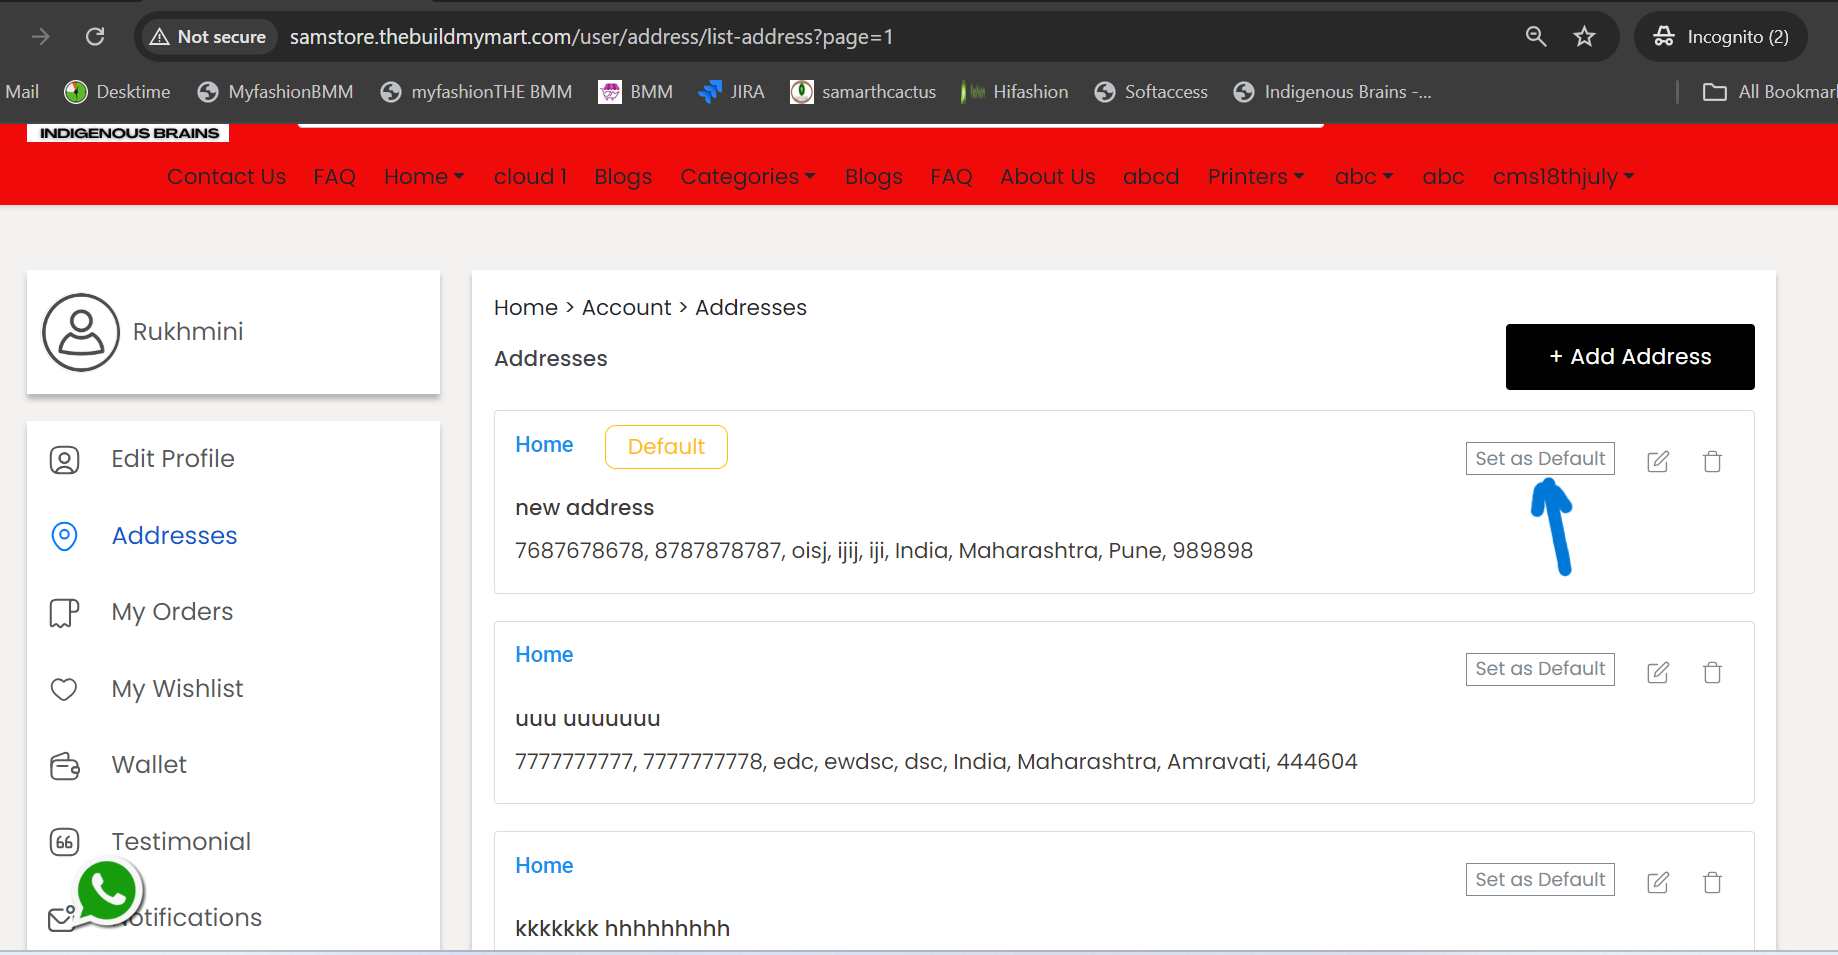Delete the 'uuu uuuuuuu' address with trash icon

pyautogui.click(x=1712, y=672)
